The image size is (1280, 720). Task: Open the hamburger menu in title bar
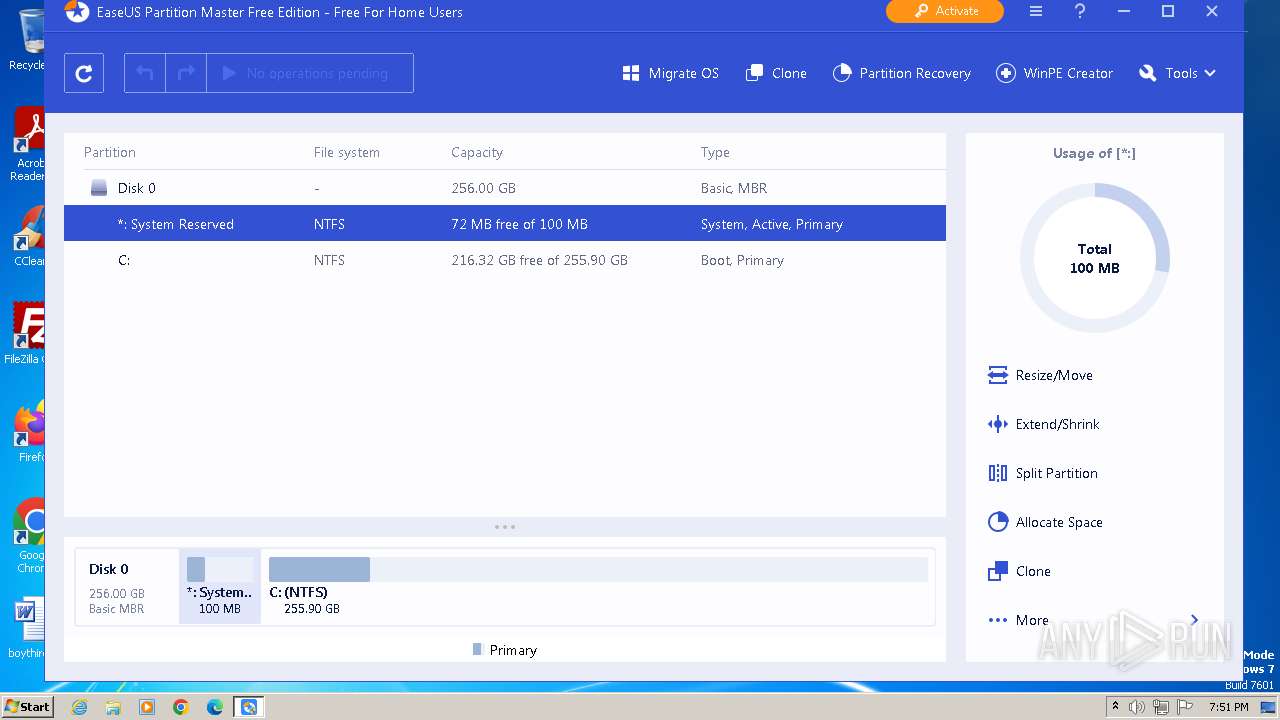tap(1036, 12)
